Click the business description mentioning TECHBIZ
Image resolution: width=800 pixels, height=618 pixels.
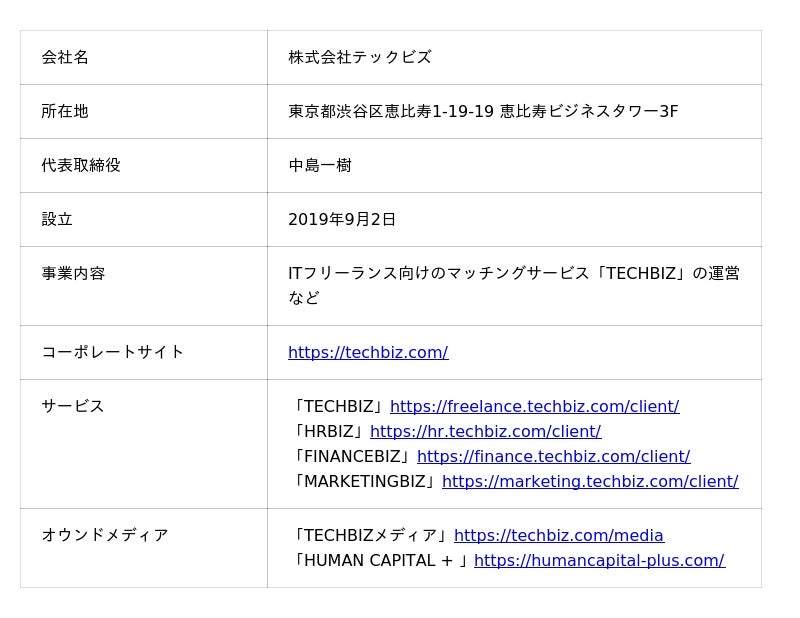514,286
